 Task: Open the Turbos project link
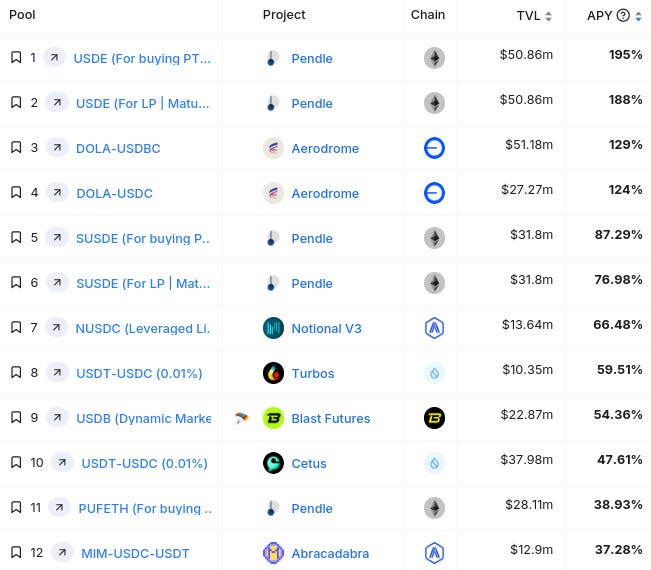tap(313, 374)
